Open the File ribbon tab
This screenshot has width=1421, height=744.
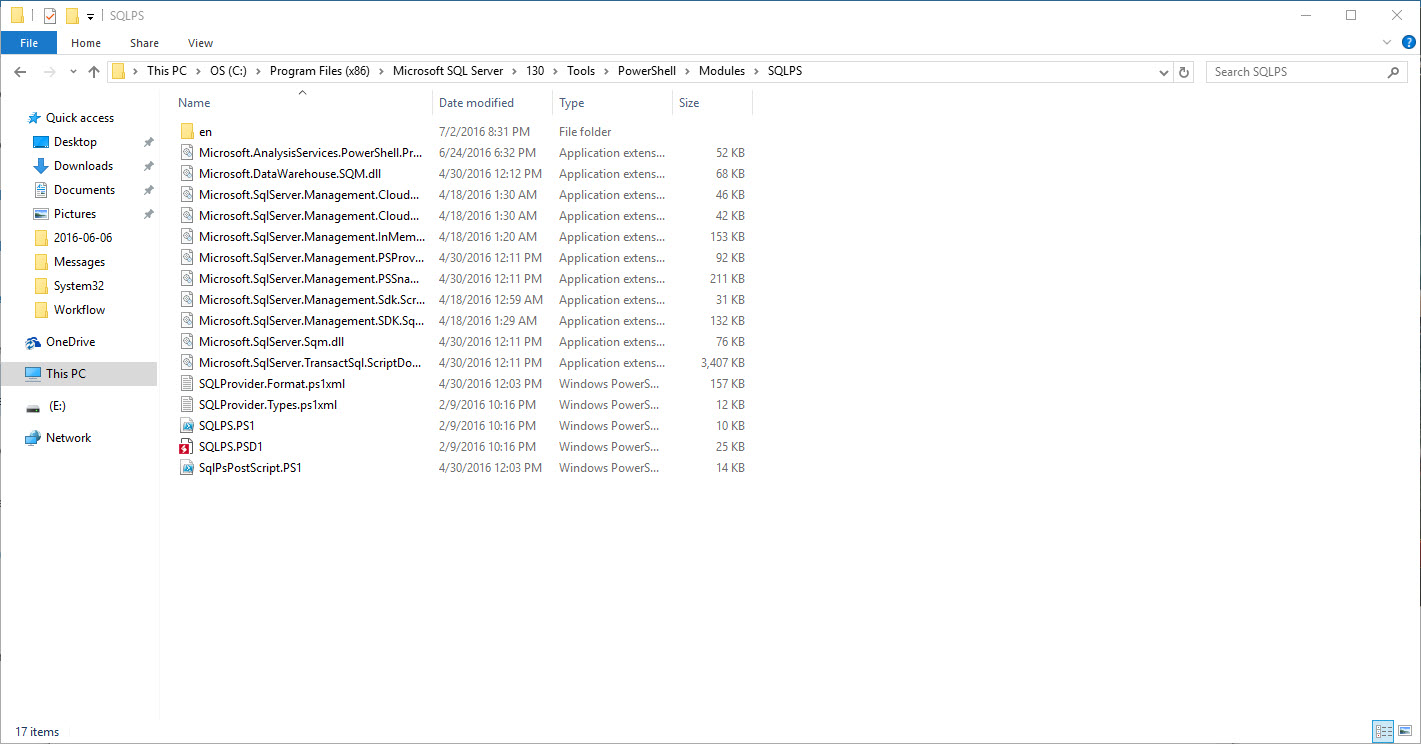pos(29,43)
